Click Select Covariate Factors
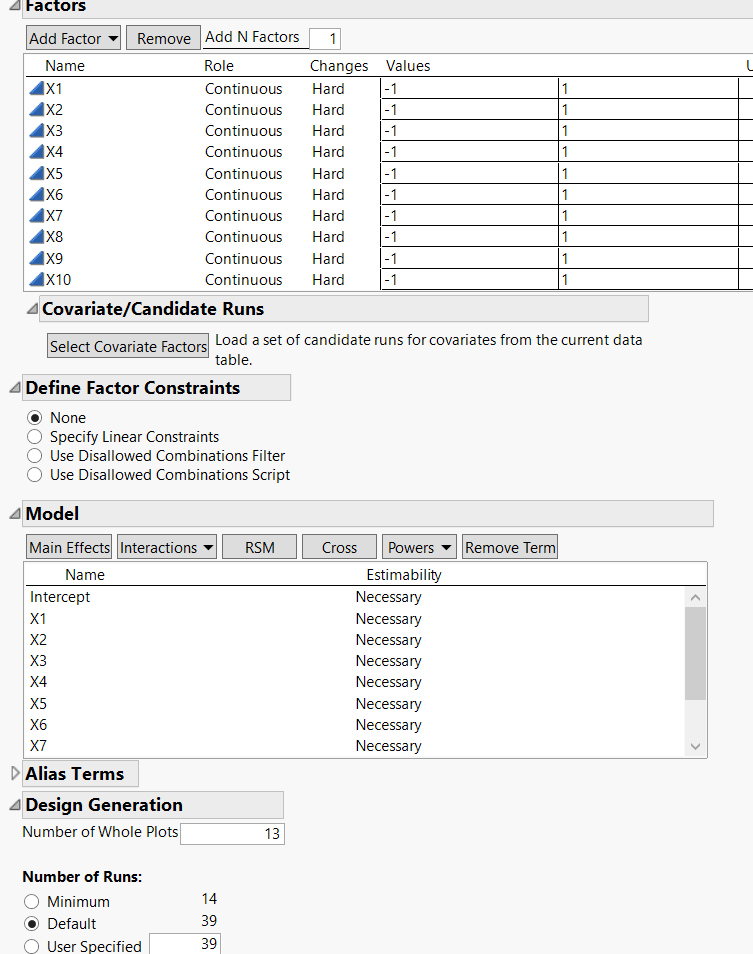Image resolution: width=753 pixels, height=954 pixels. point(127,345)
